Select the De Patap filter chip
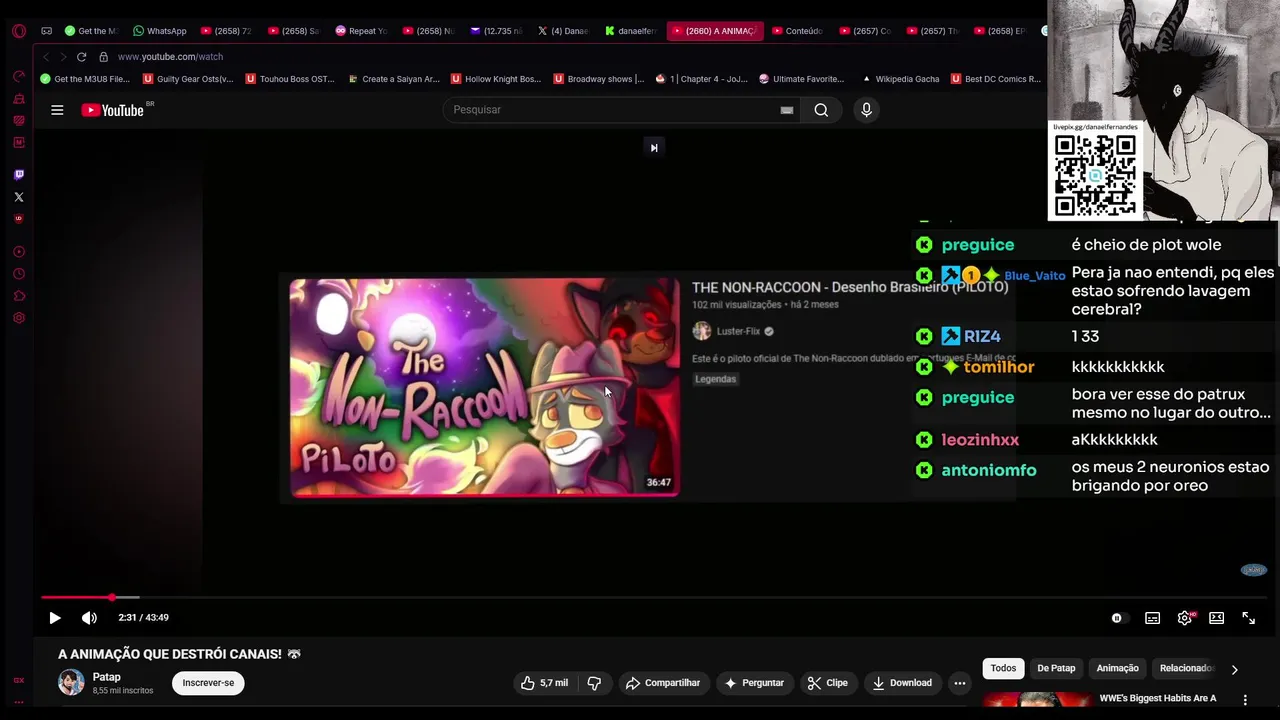This screenshot has height=720, width=1280. (x=1056, y=668)
